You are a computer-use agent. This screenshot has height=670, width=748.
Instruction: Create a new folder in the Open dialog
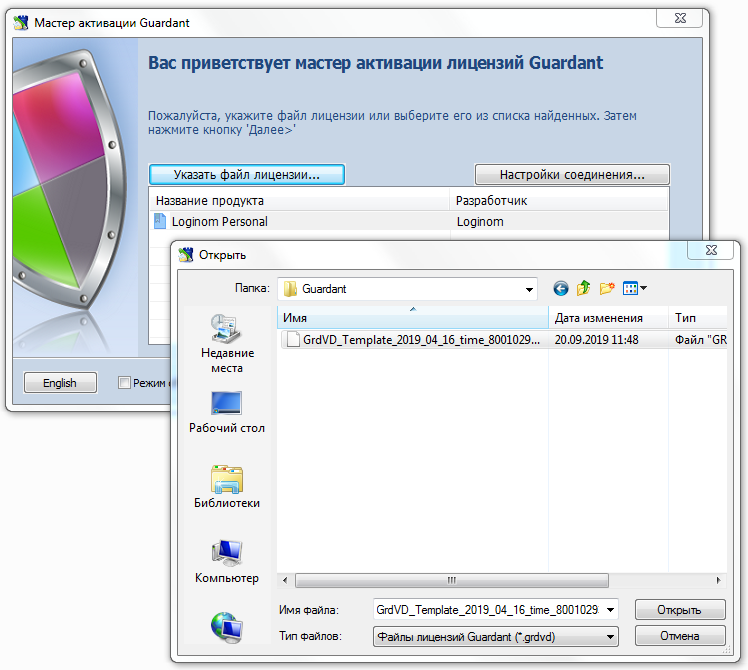point(607,289)
